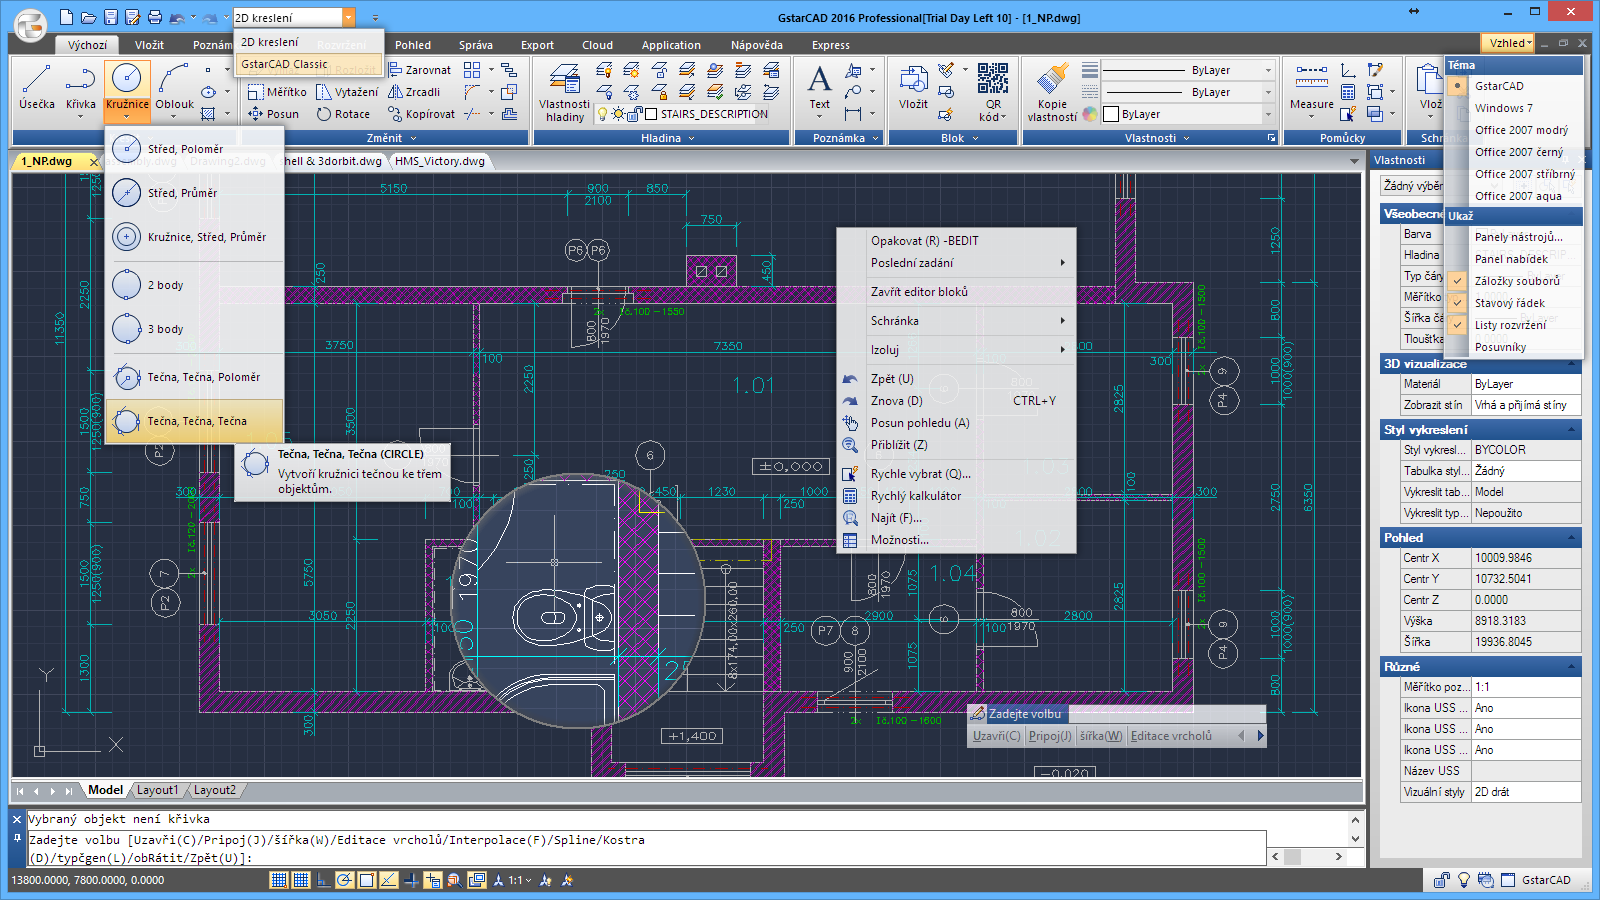Image resolution: width=1600 pixels, height=900 pixels.
Task: Open the annotation scale 1:1 dropdown
Action: [521, 880]
